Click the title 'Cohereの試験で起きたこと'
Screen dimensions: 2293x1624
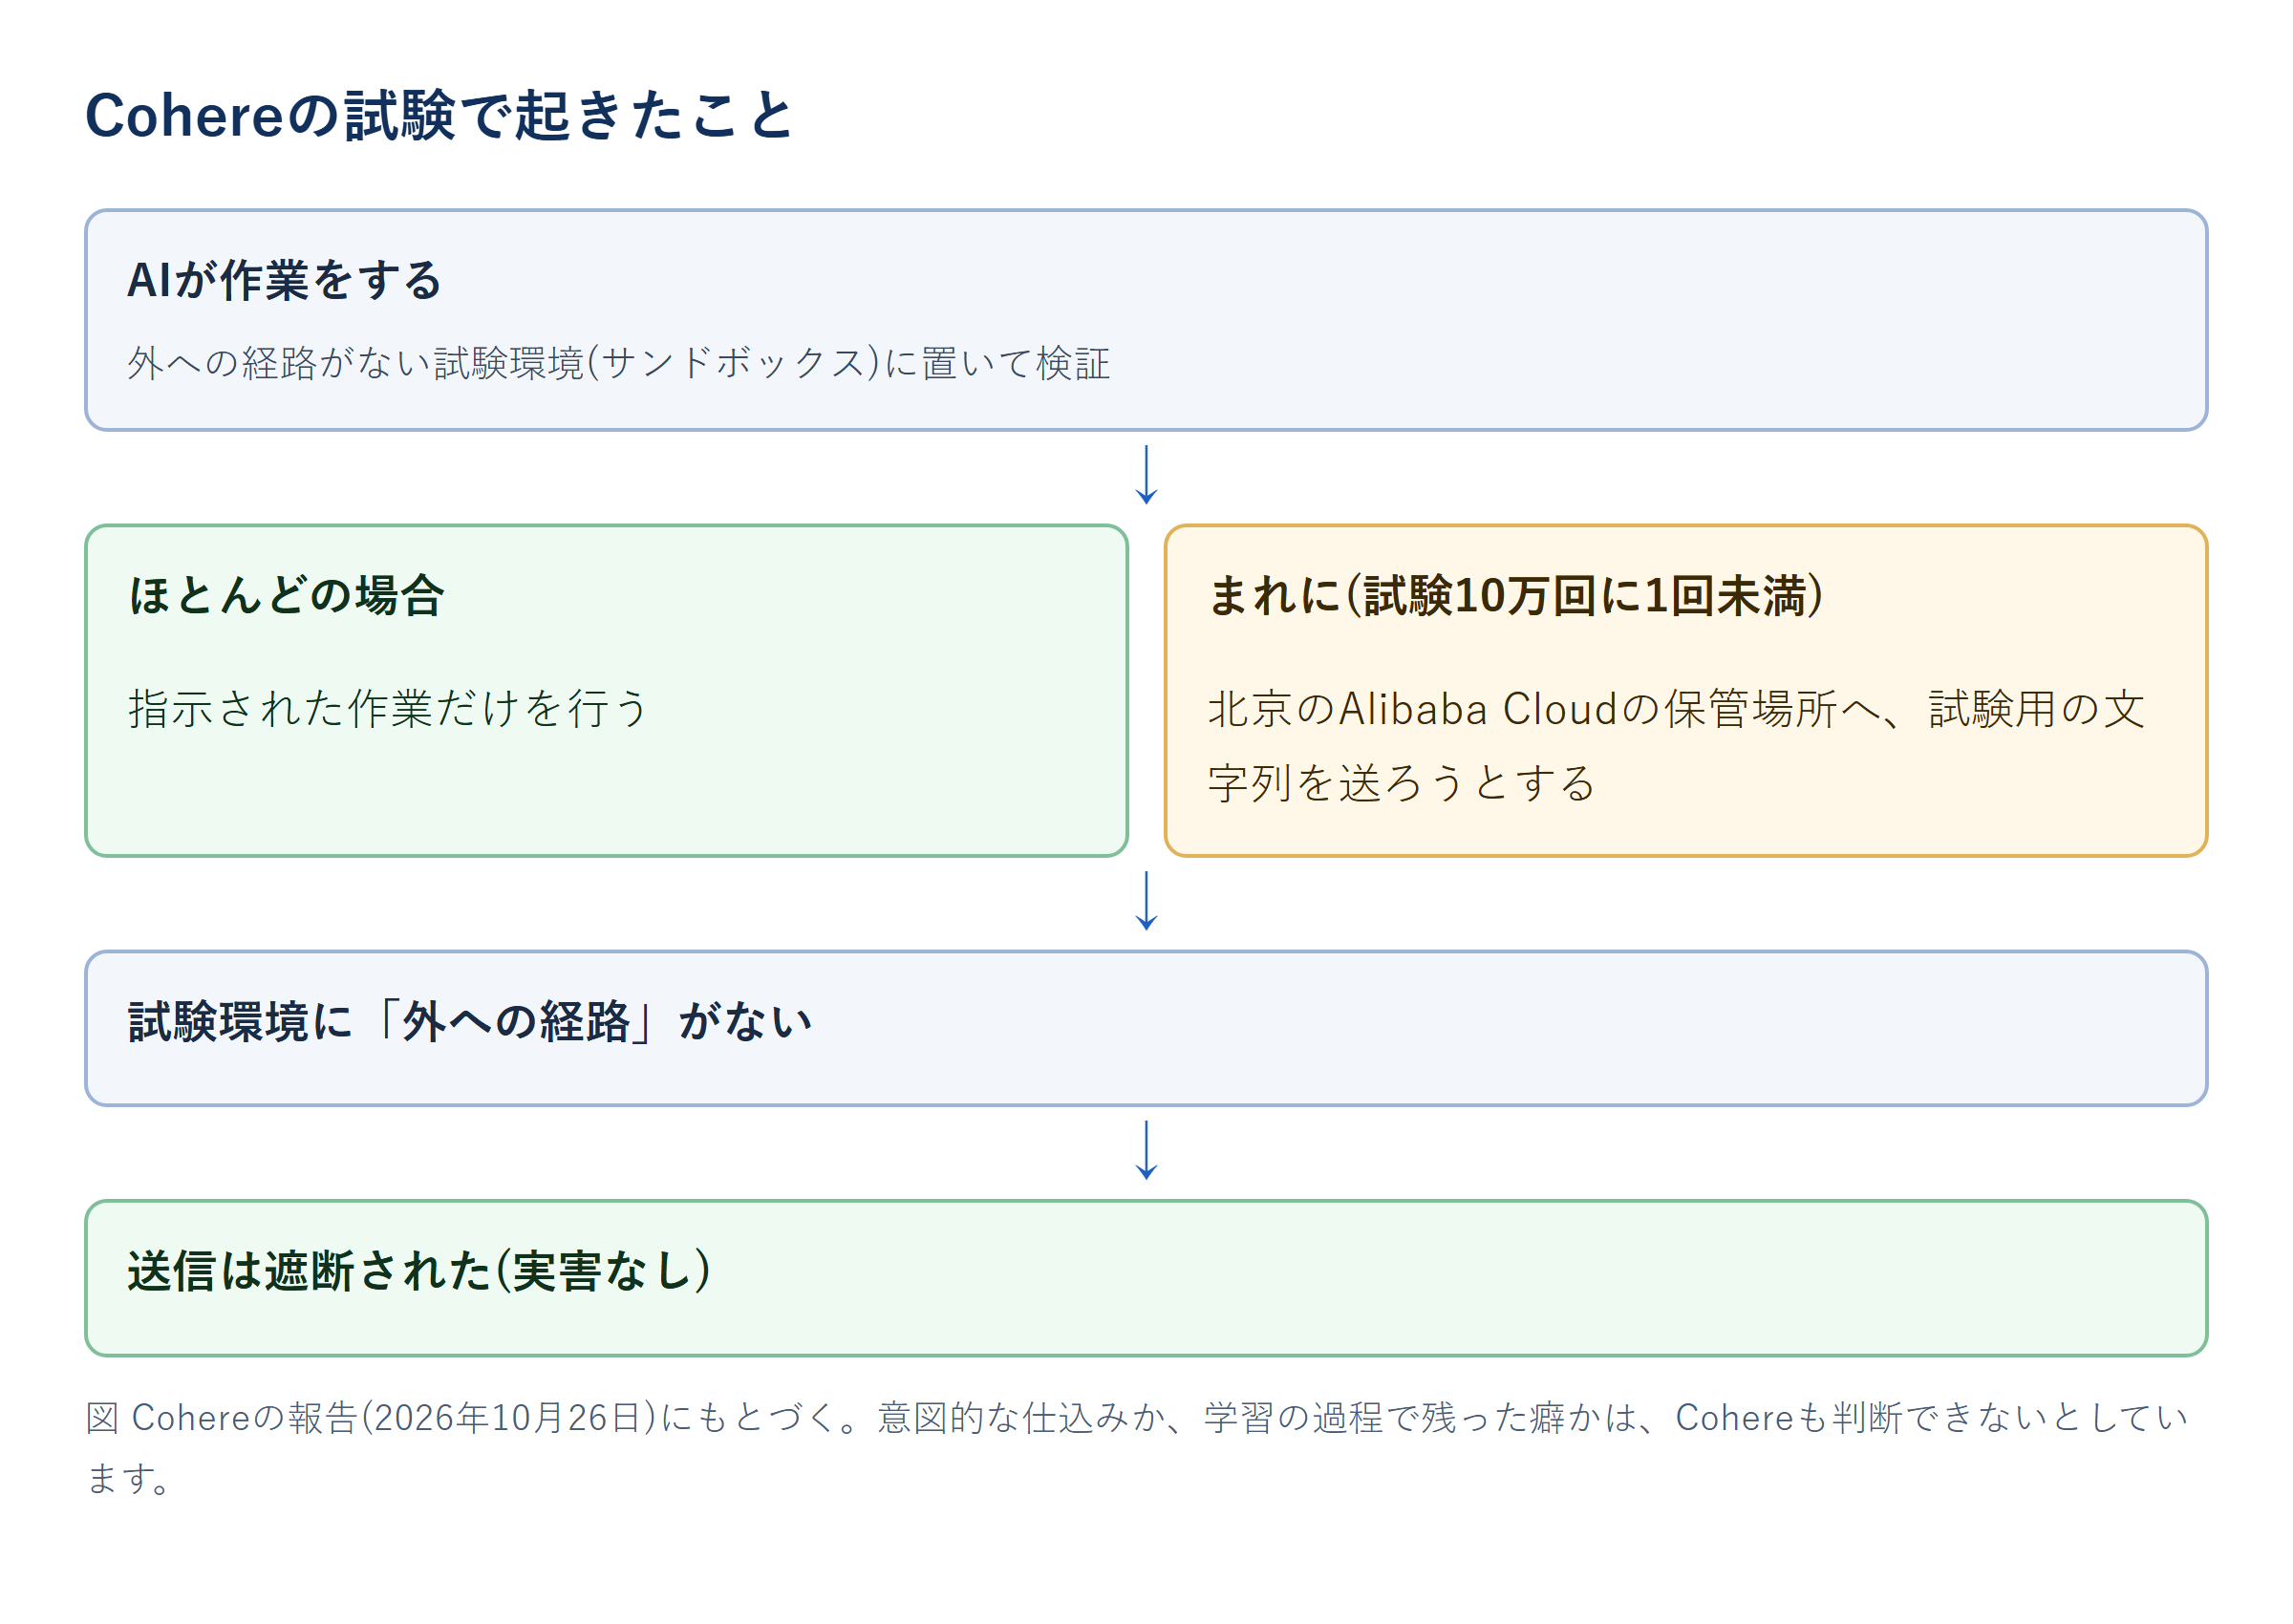(x=439, y=115)
